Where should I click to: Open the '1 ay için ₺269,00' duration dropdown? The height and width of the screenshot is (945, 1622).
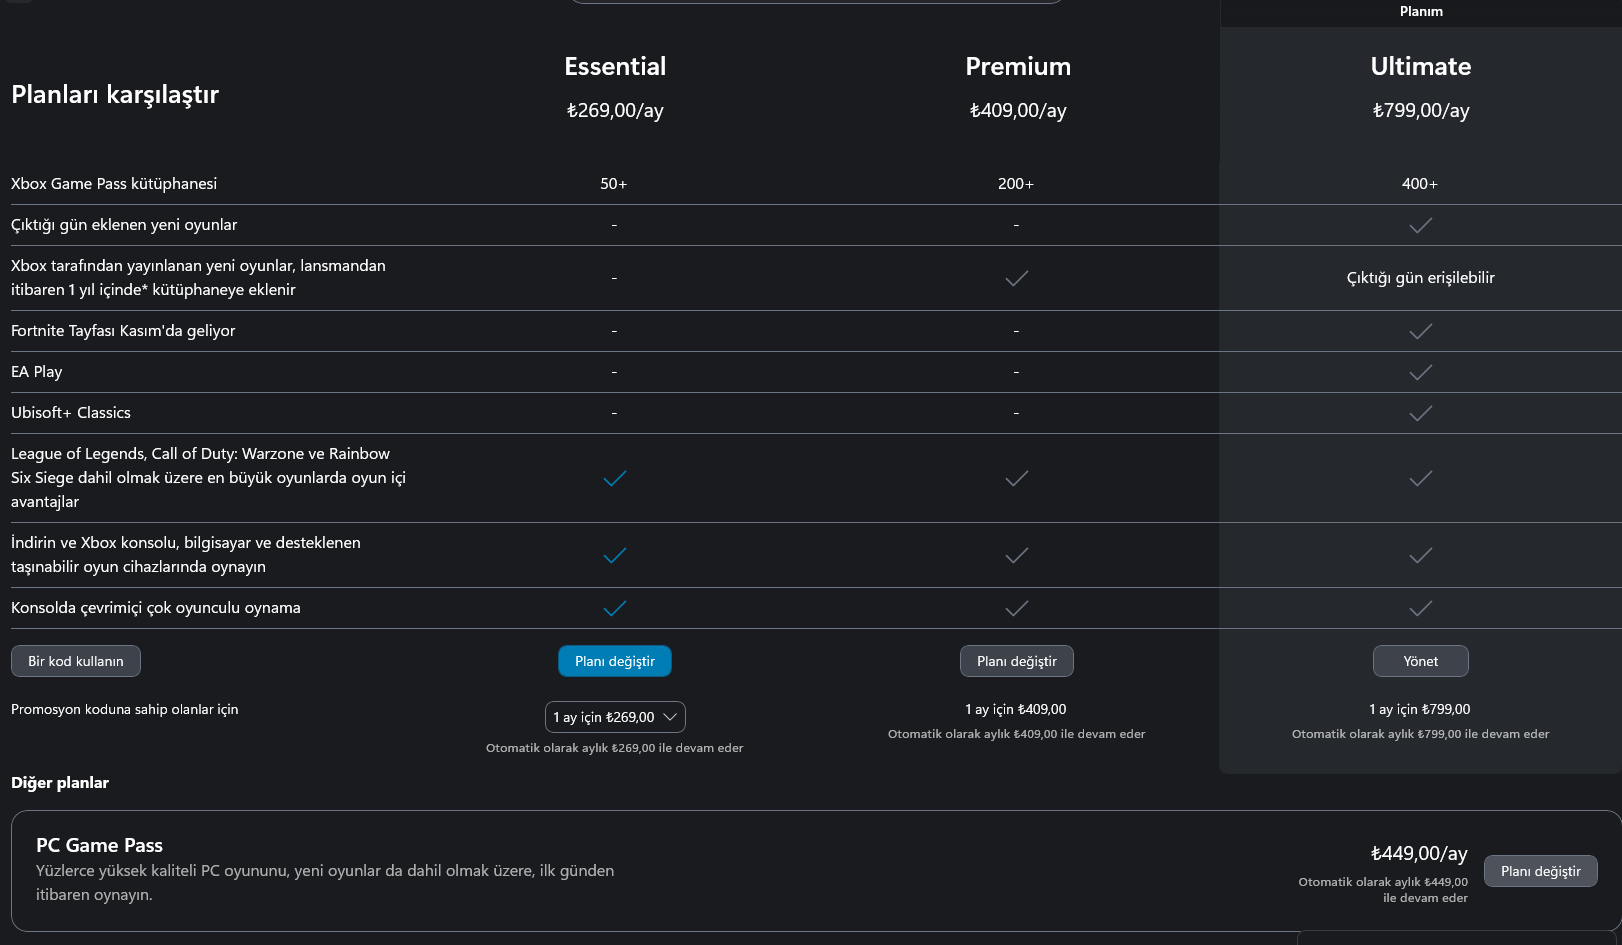click(x=615, y=717)
